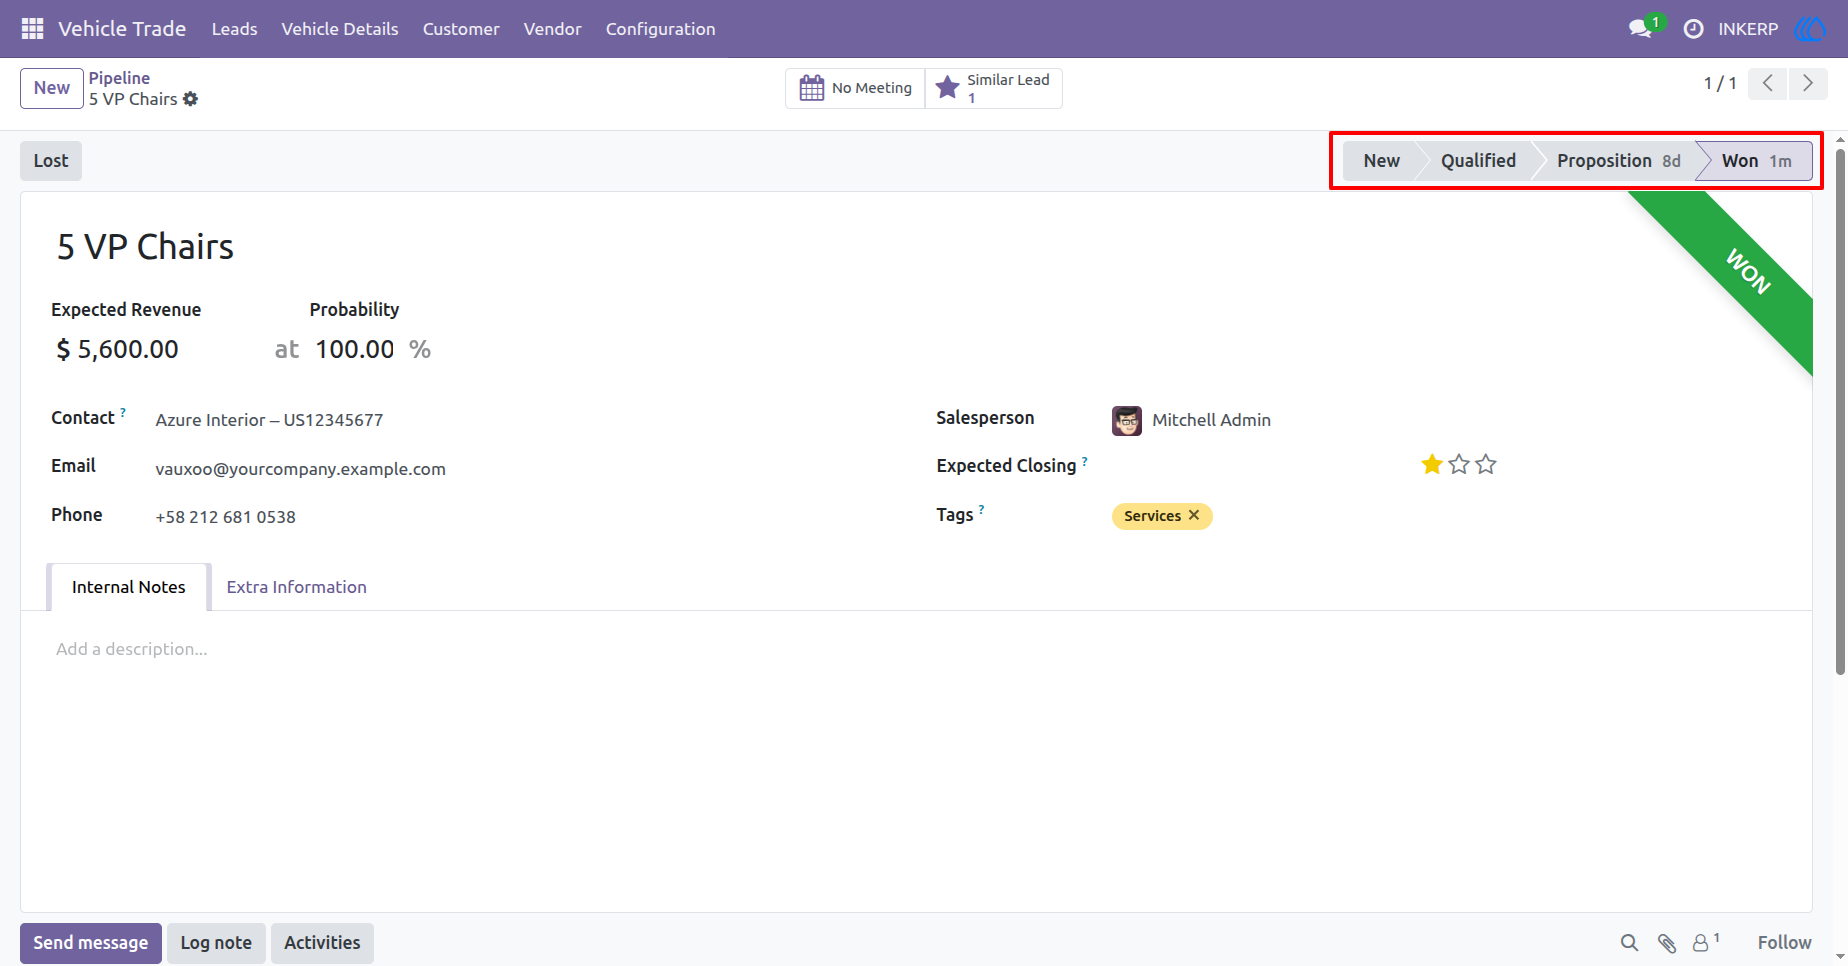
Task: Set priority to the third star
Action: (x=1486, y=464)
